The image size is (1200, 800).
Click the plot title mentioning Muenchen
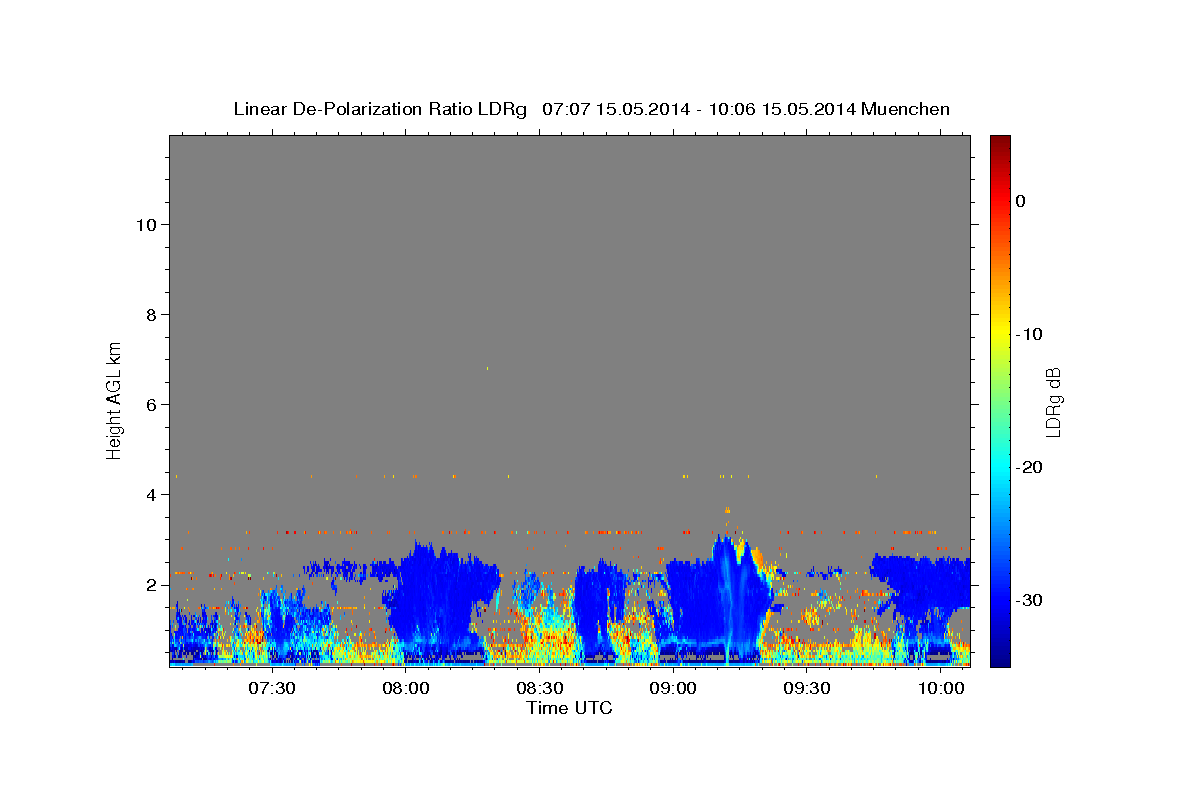pyautogui.click(x=591, y=109)
